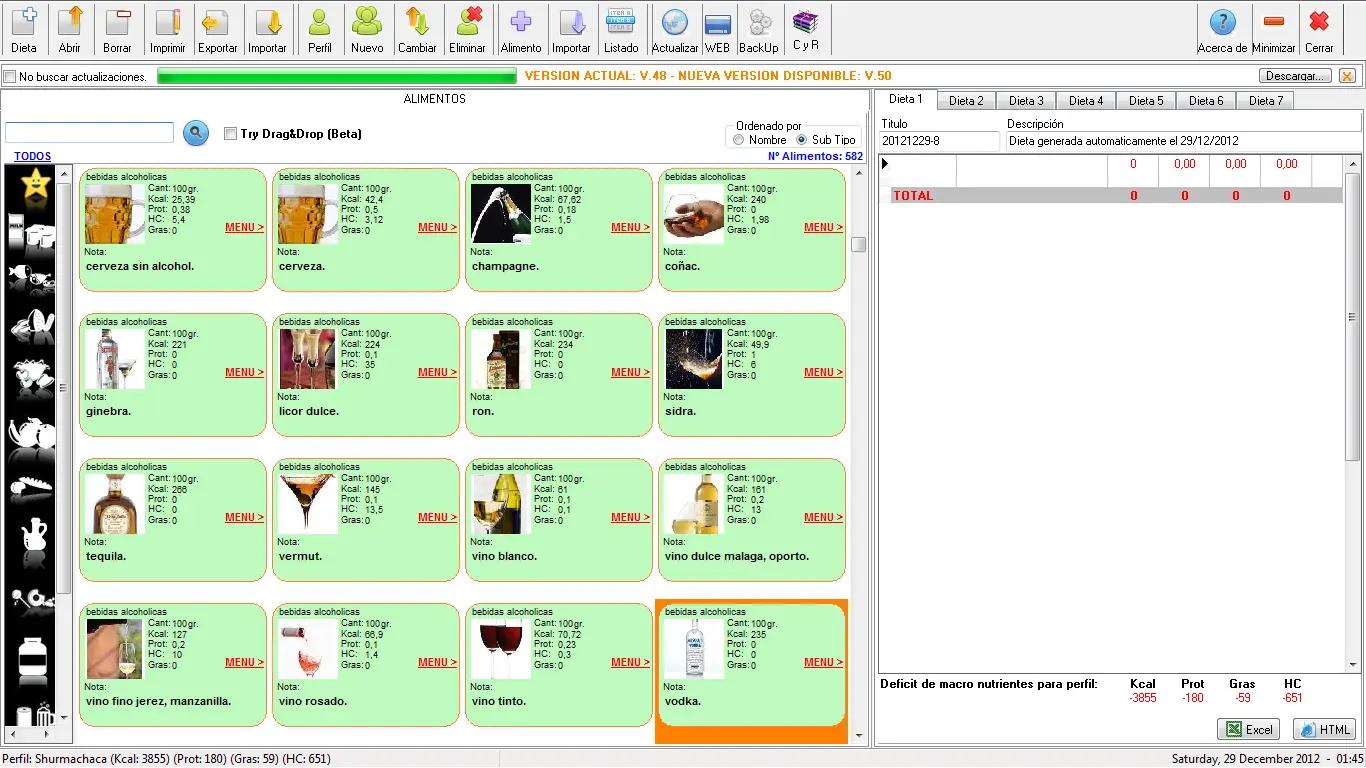Image resolution: width=1366 pixels, height=768 pixels.
Task: Click the food list vertical scrollbar thumb
Action: [x=858, y=245]
